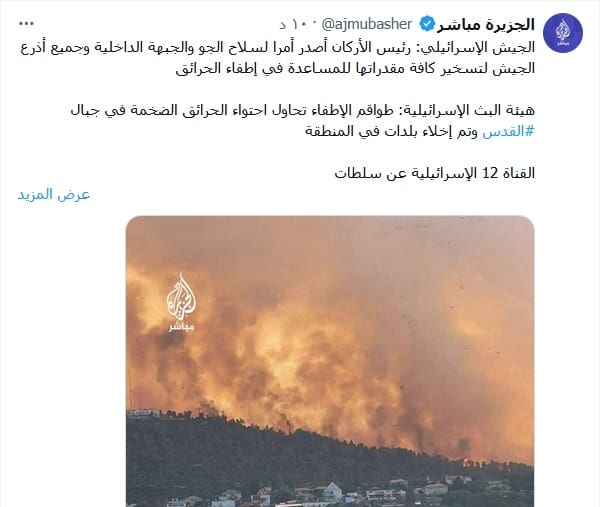Click the blue verified badge icon
The width and height of the screenshot is (600, 507).
pyautogui.click(x=427, y=25)
